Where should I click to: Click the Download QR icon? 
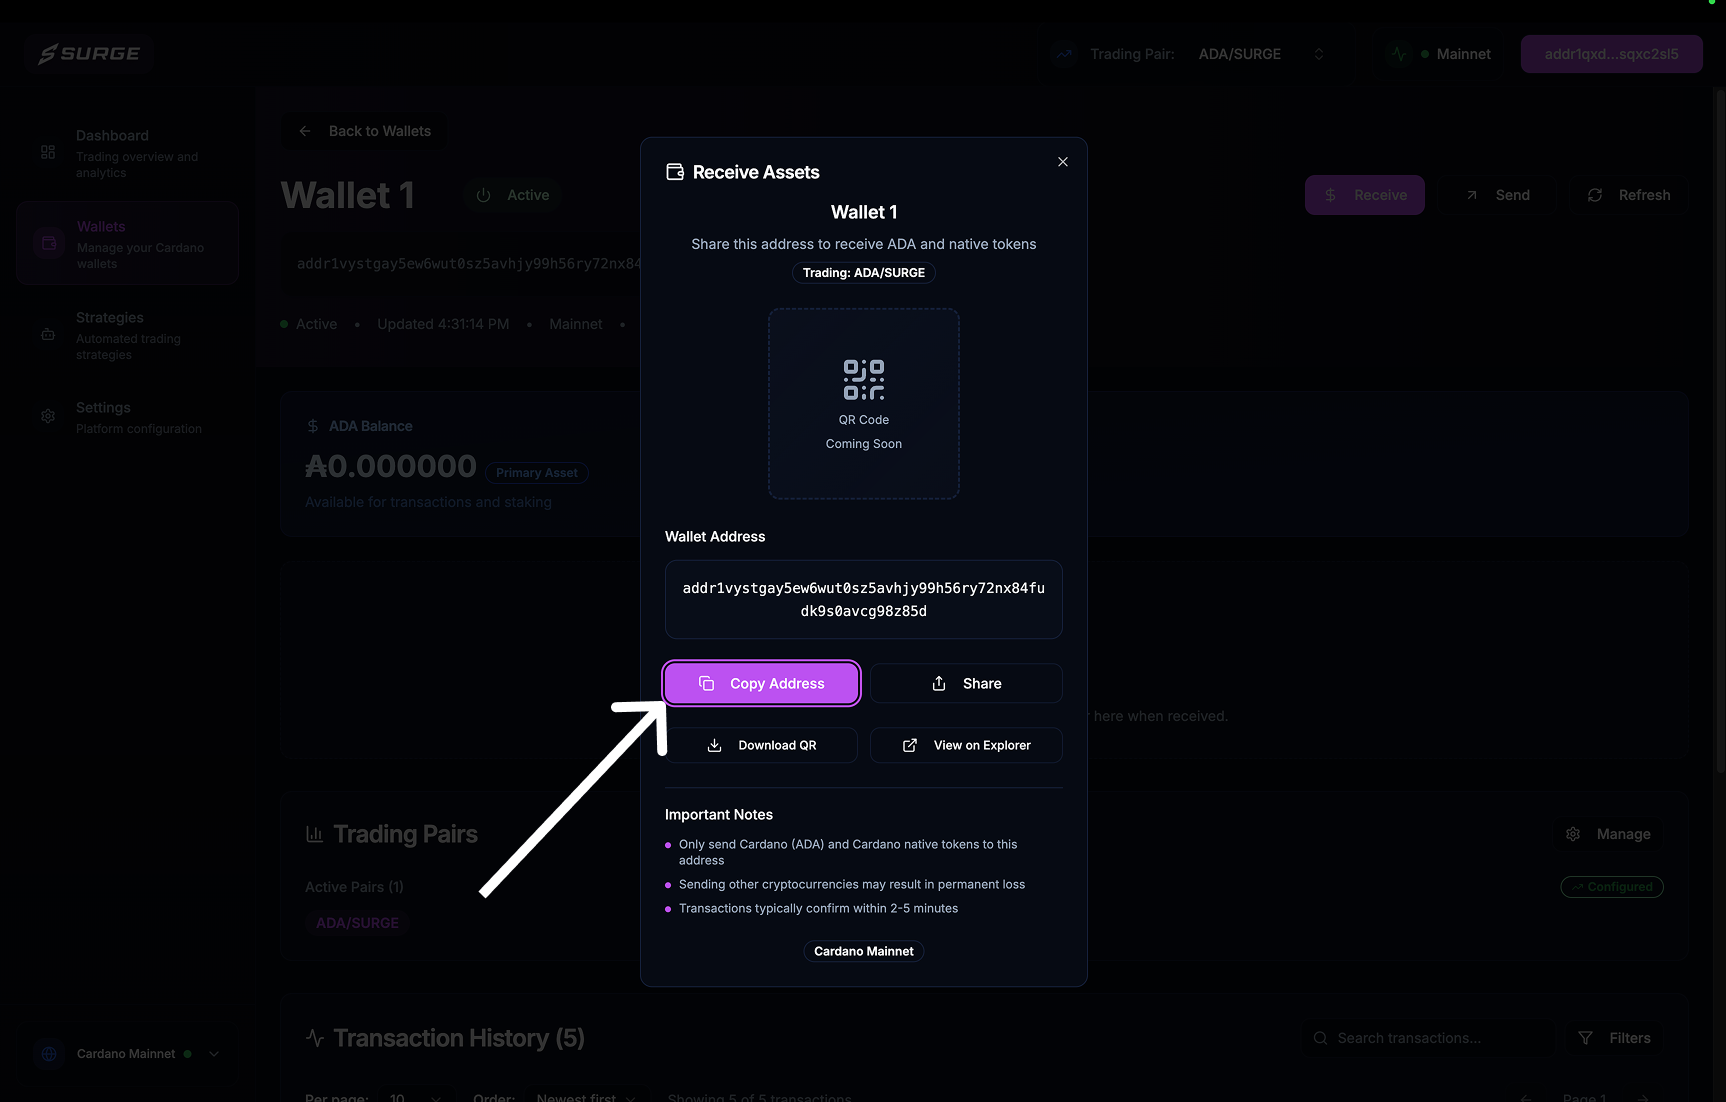tap(714, 746)
